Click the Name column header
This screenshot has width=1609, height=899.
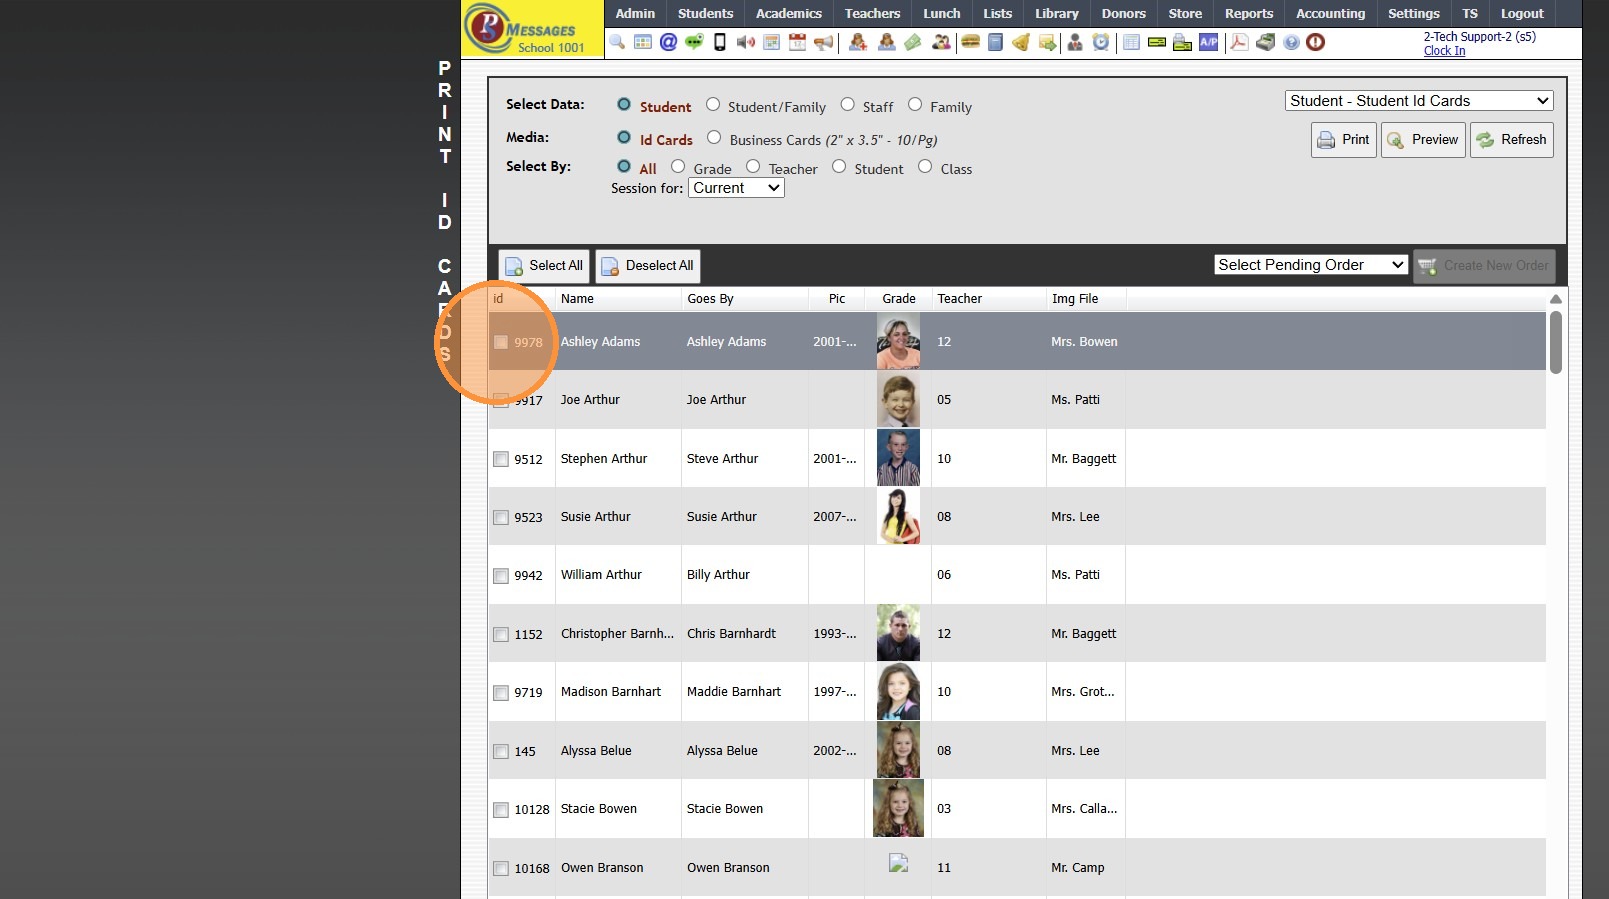point(577,299)
